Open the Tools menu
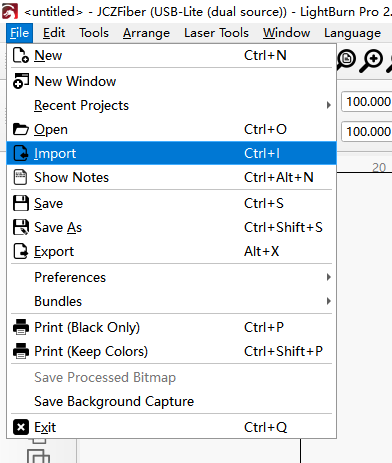 pyautogui.click(x=94, y=33)
